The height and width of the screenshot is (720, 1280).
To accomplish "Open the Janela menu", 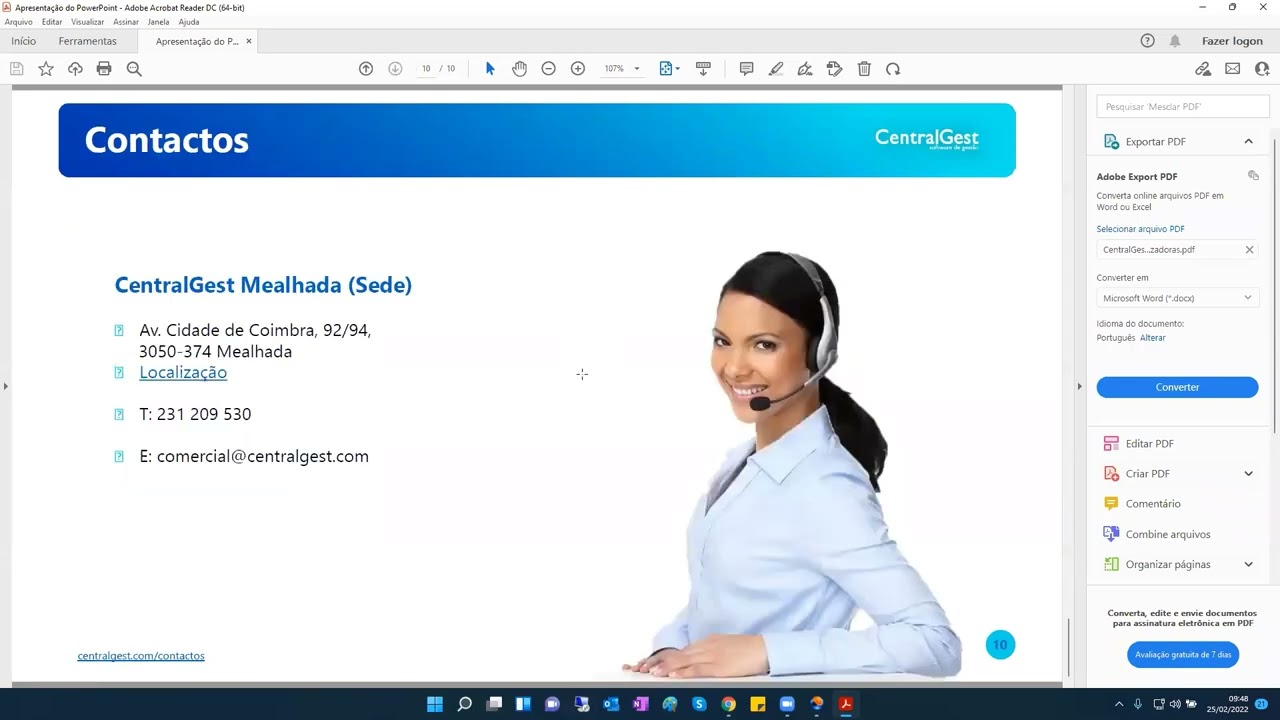I will point(158,22).
